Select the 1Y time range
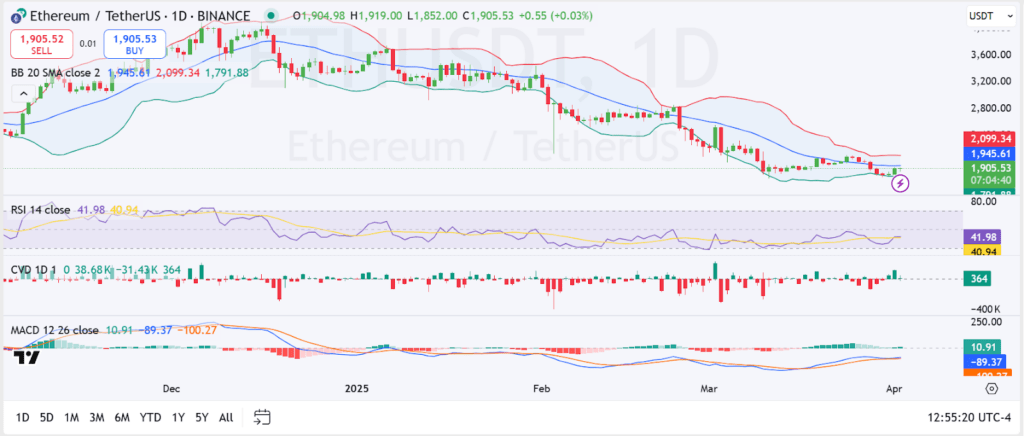This screenshot has width=1024, height=436. tap(178, 417)
